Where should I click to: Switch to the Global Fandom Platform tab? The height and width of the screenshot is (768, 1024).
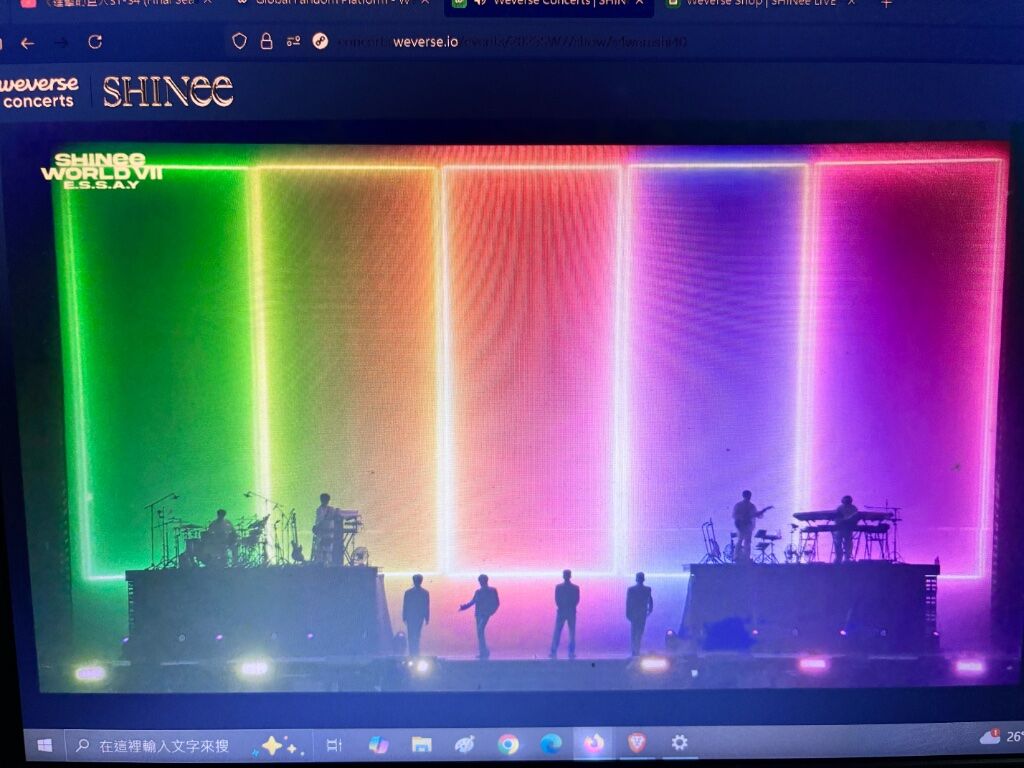pyautogui.click(x=330, y=3)
